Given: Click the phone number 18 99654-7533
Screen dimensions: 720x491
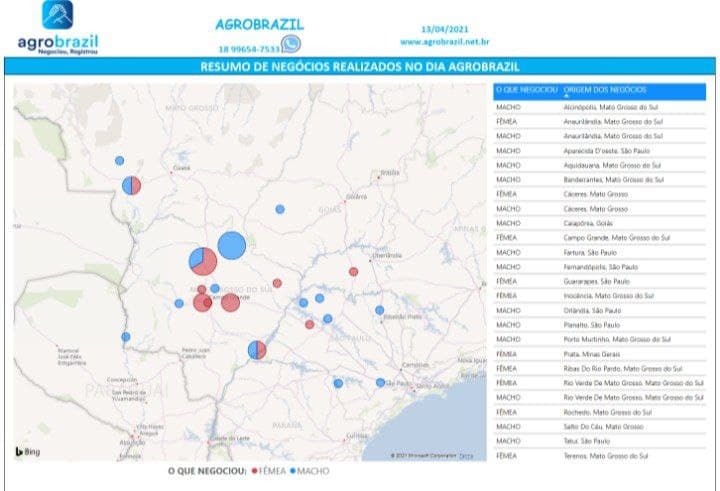Looking at the screenshot, I should (249, 49).
